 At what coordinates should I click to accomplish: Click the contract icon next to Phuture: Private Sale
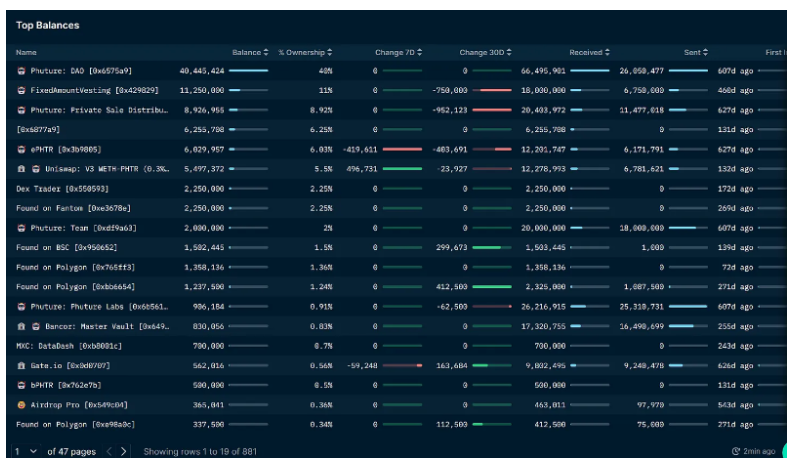pyautogui.click(x=21, y=110)
